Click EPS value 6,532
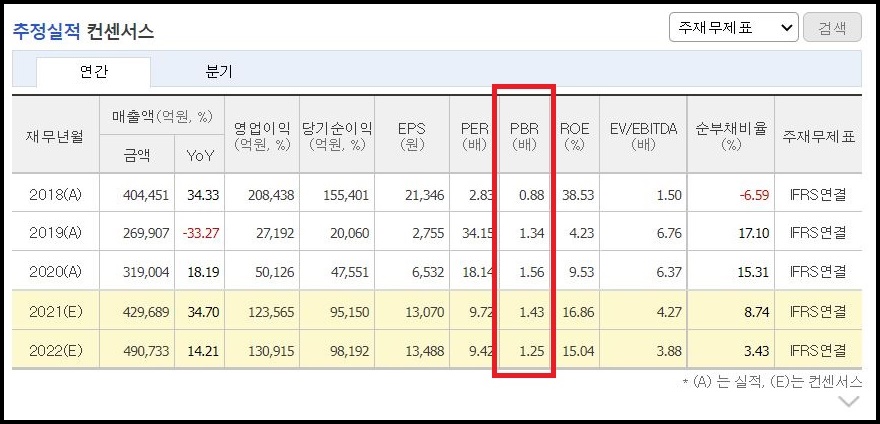 tap(428, 272)
